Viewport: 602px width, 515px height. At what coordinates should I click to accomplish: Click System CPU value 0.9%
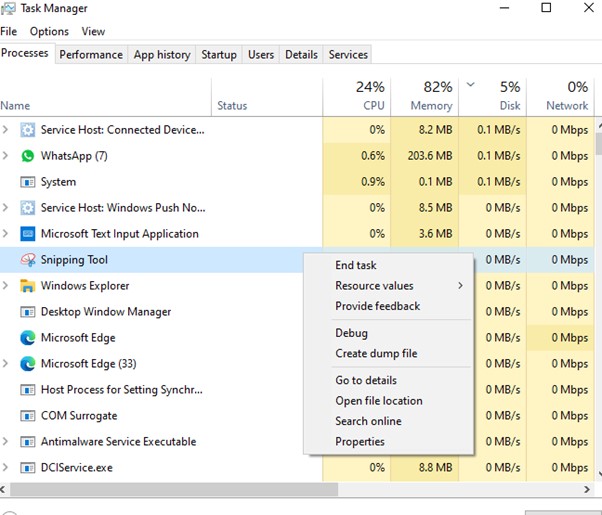(x=373, y=182)
